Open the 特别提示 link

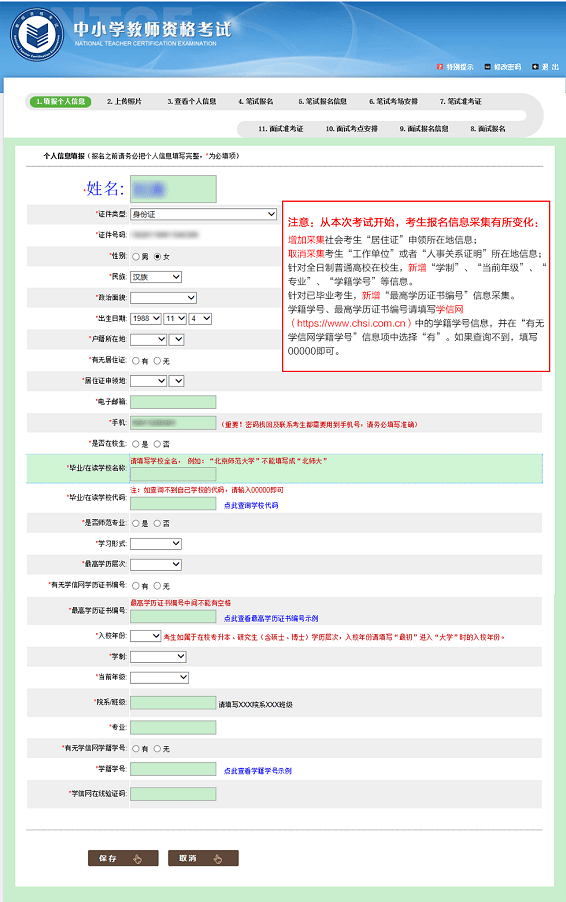coord(460,67)
